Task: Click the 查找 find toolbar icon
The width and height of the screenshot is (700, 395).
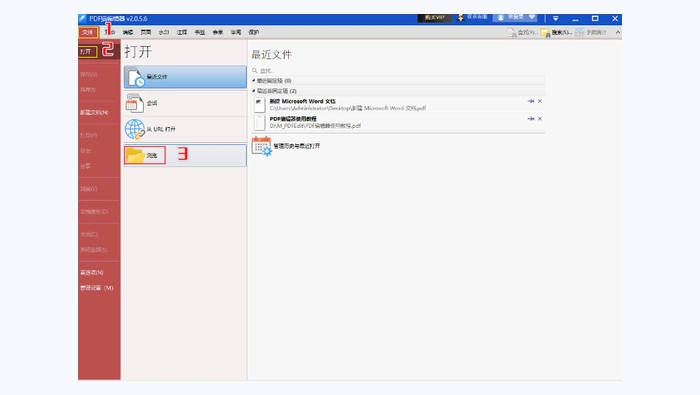Action: (x=512, y=33)
